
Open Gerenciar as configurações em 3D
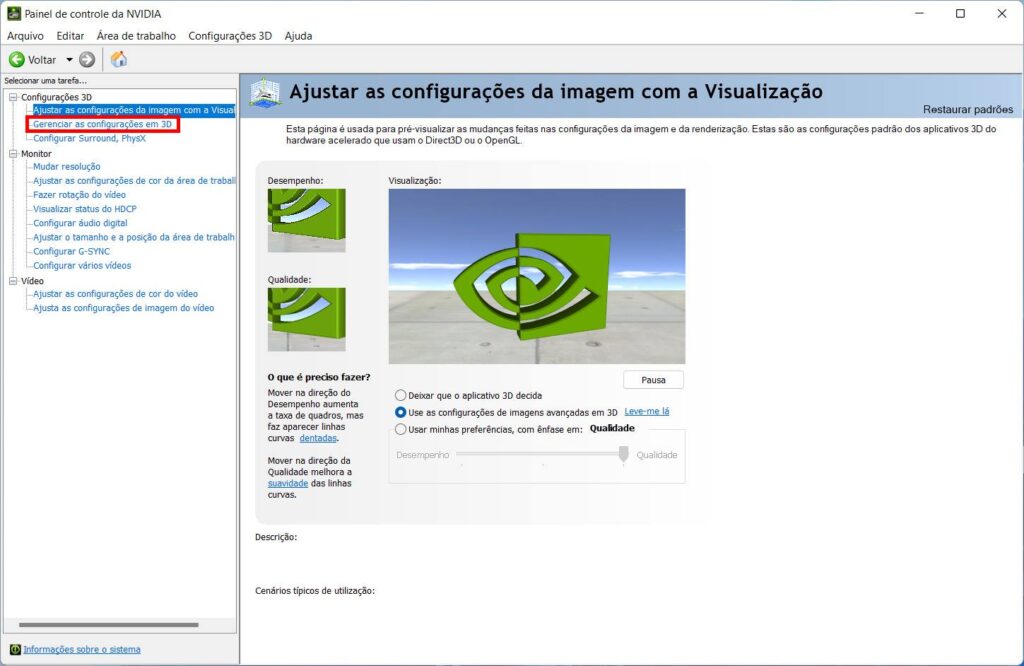click(x=103, y=124)
